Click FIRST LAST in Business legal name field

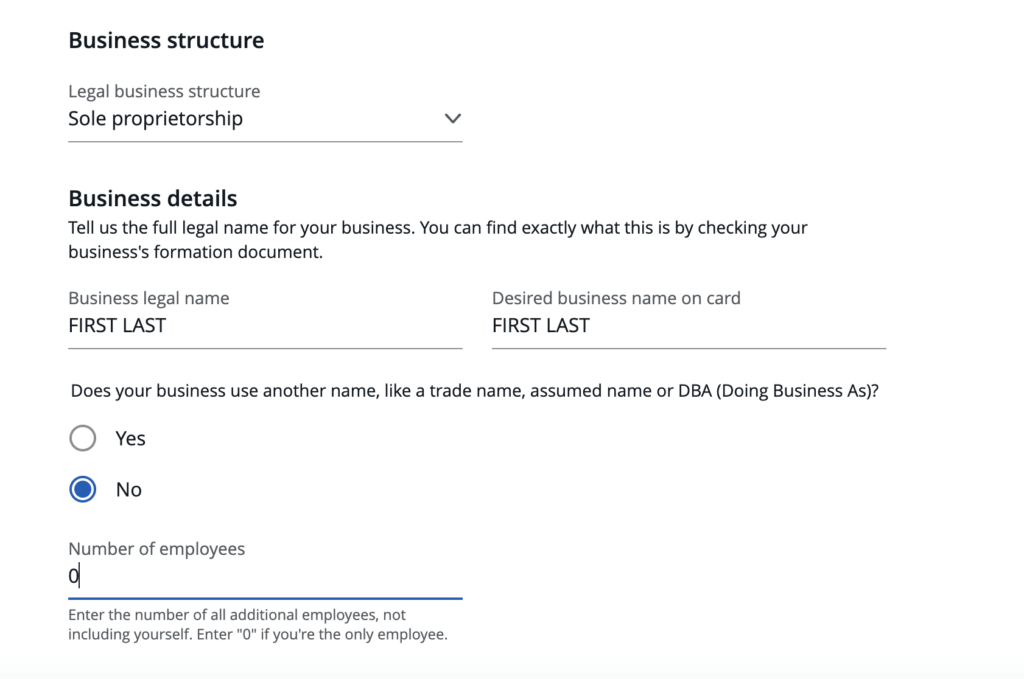(117, 325)
